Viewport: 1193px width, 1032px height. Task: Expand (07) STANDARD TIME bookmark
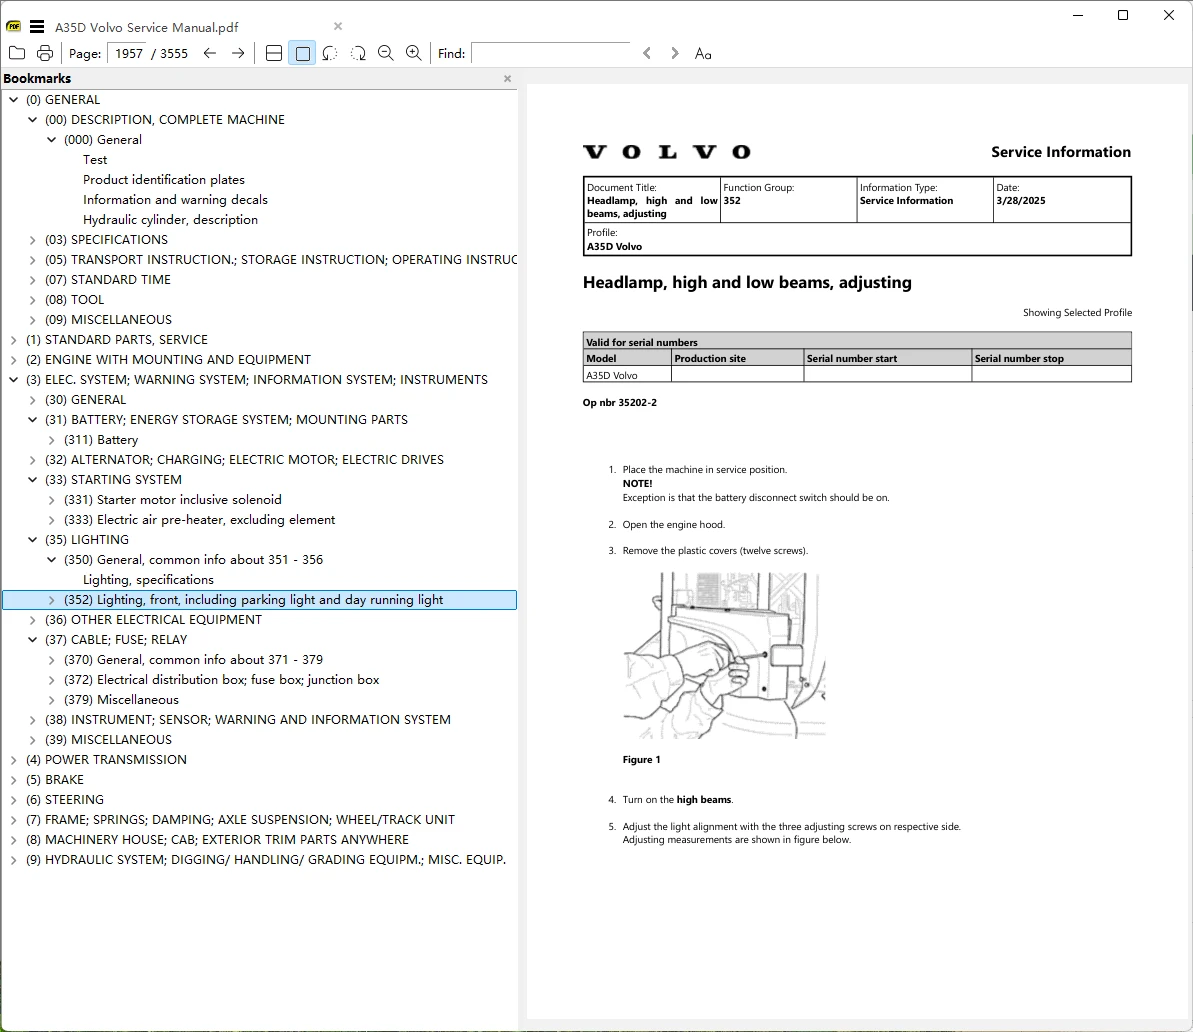click(33, 279)
